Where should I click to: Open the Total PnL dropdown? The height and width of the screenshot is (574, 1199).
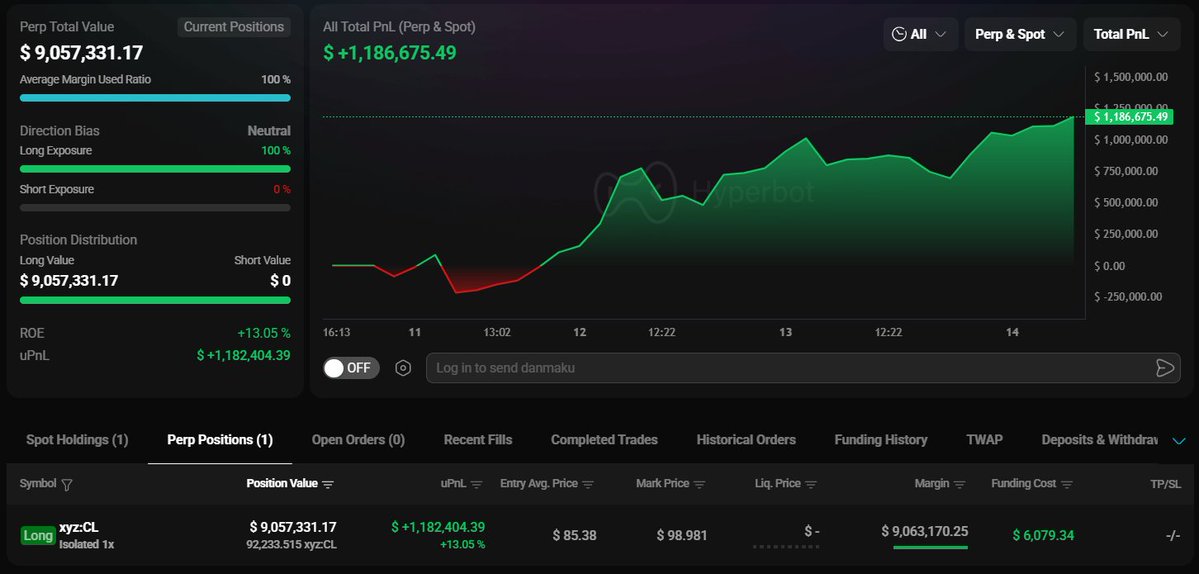pyautogui.click(x=1131, y=34)
